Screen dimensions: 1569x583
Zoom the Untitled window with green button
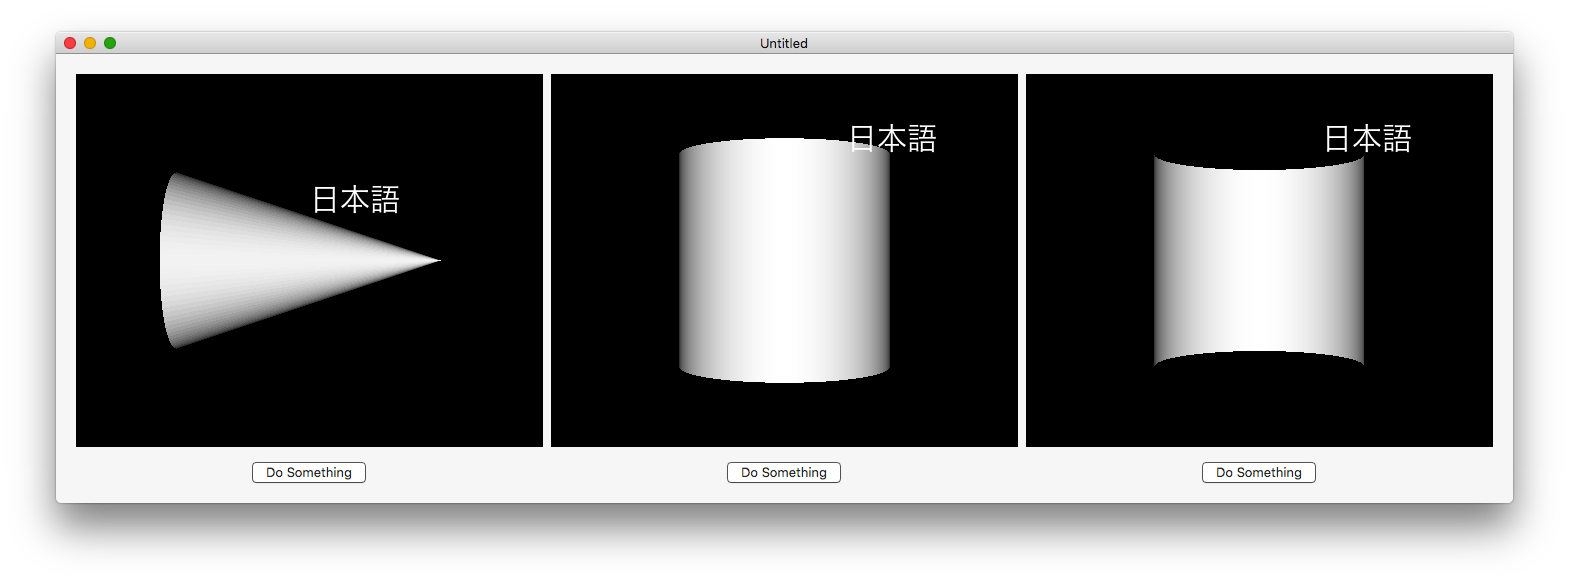pos(110,43)
